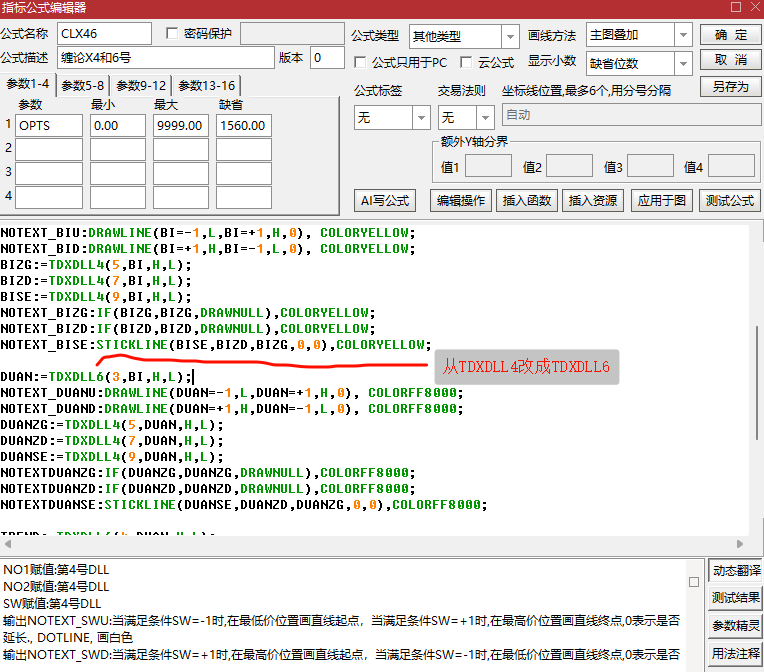Click the right scroll arrow of code editor
The height and width of the screenshot is (672, 764).
[740, 544]
